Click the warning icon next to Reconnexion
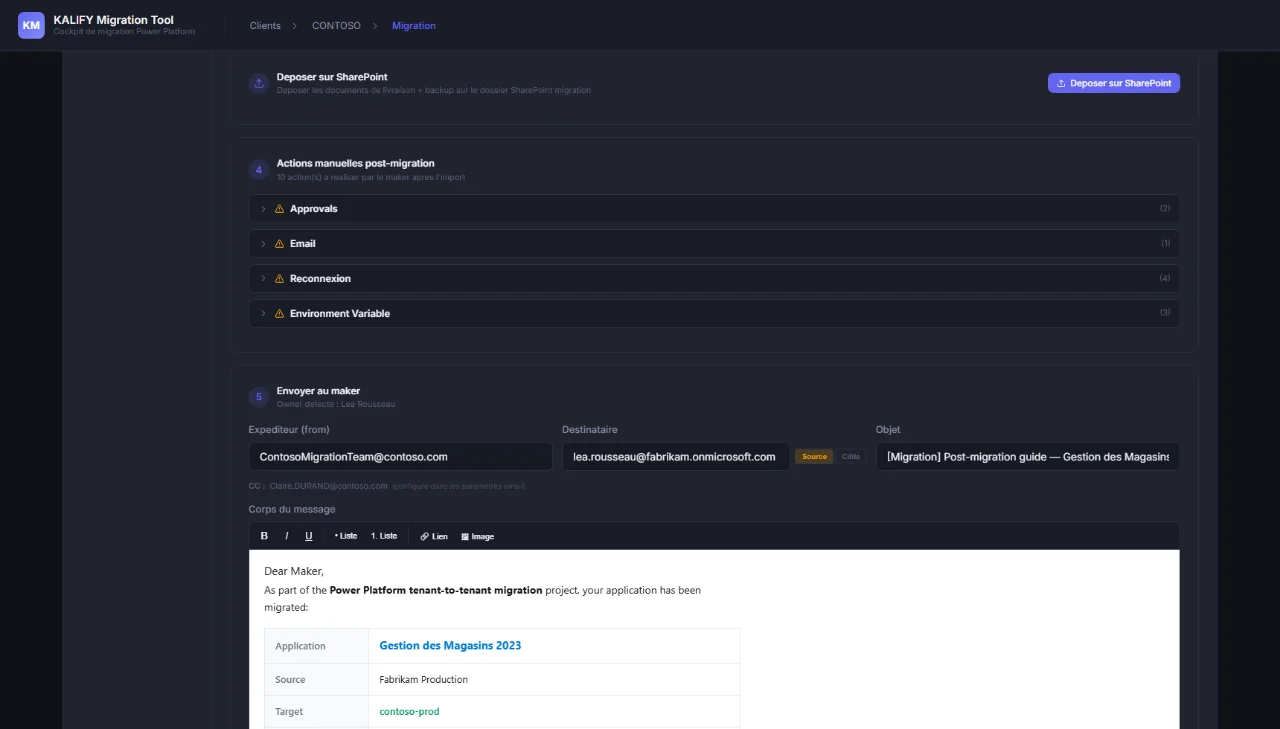This screenshot has width=1280, height=729. click(x=280, y=279)
